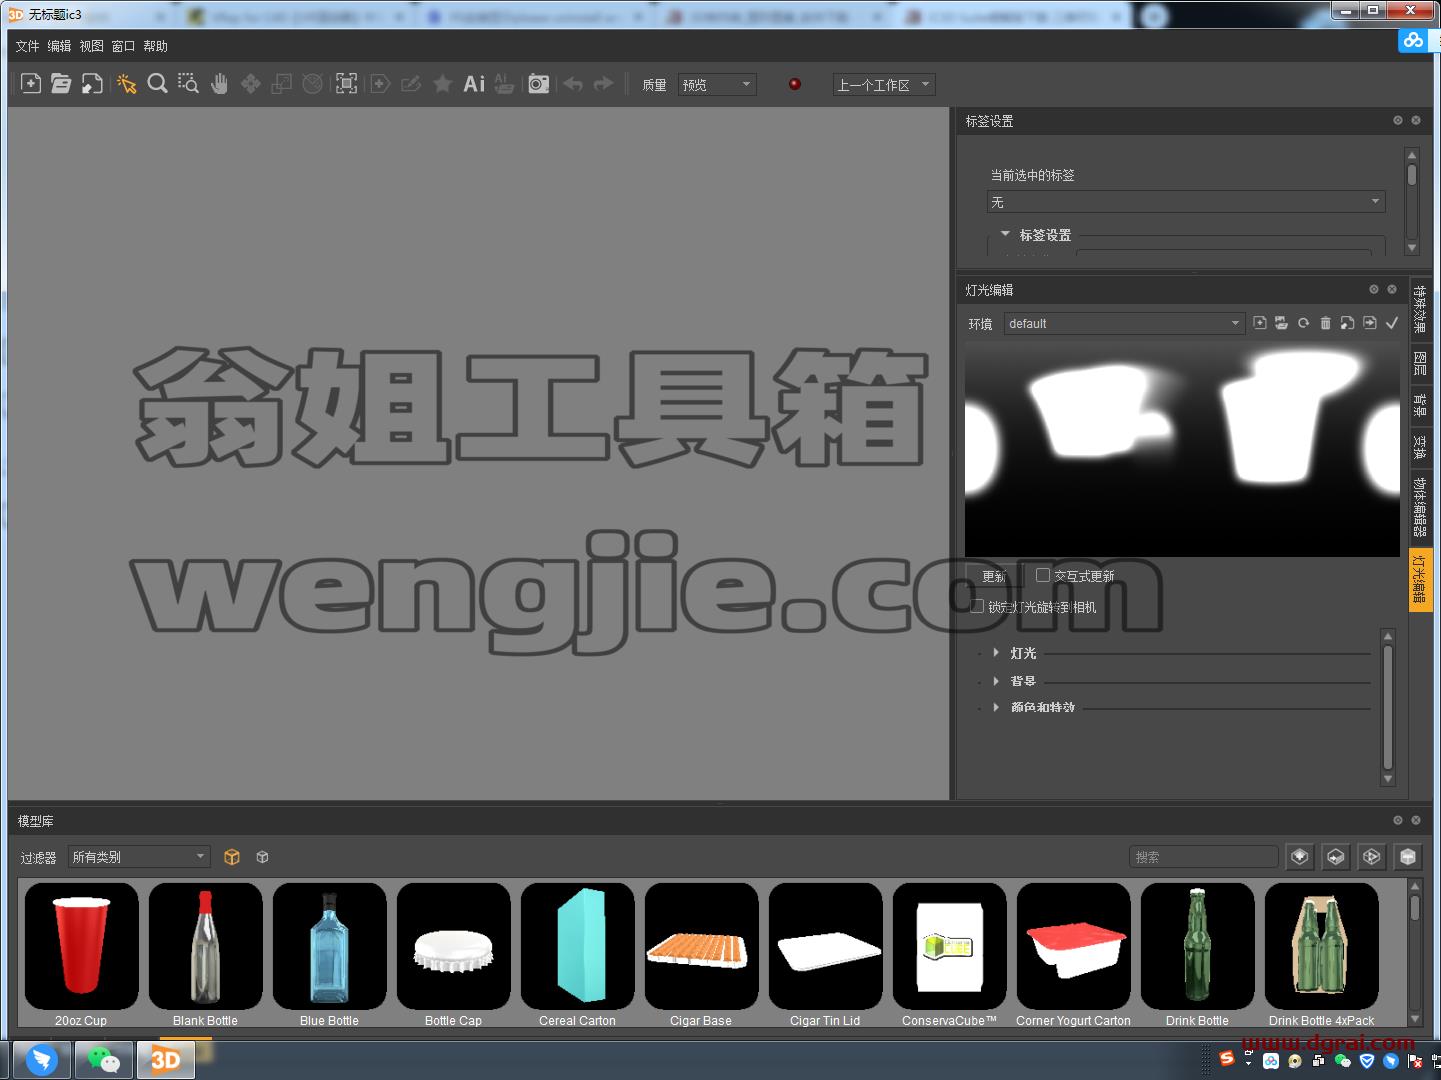
Task: Expand the 灯光 section
Action: pyautogui.click(x=996, y=652)
